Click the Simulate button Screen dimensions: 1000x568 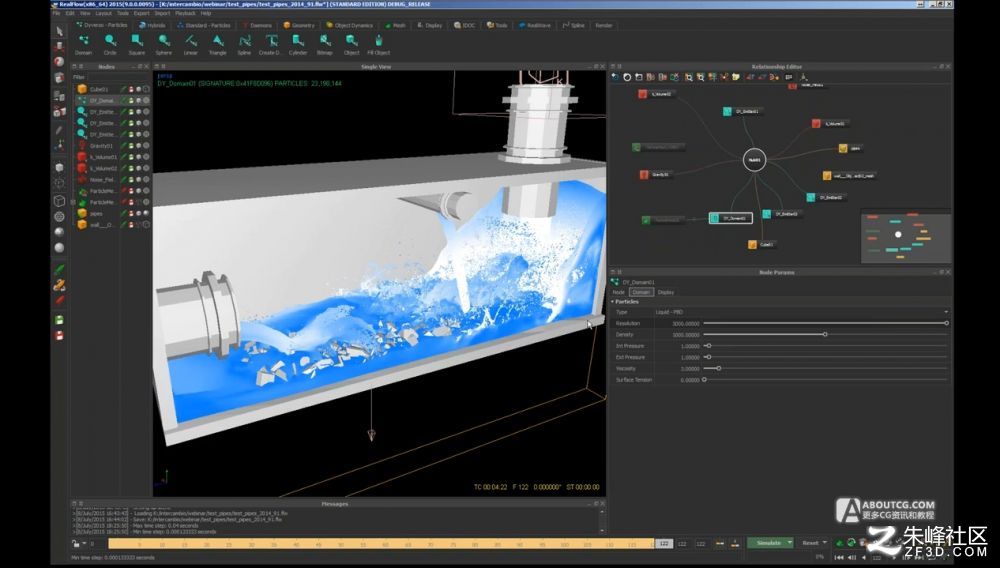(767, 543)
